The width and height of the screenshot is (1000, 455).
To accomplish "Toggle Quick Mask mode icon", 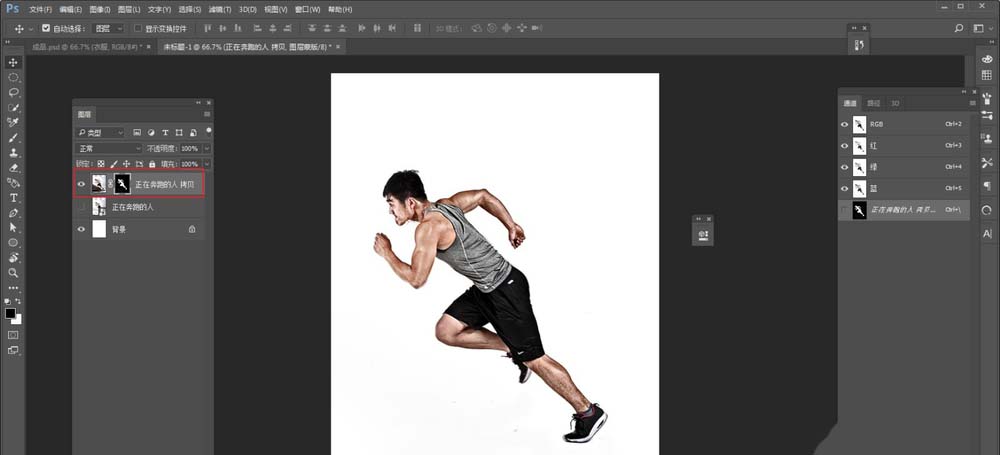I will pos(13,335).
